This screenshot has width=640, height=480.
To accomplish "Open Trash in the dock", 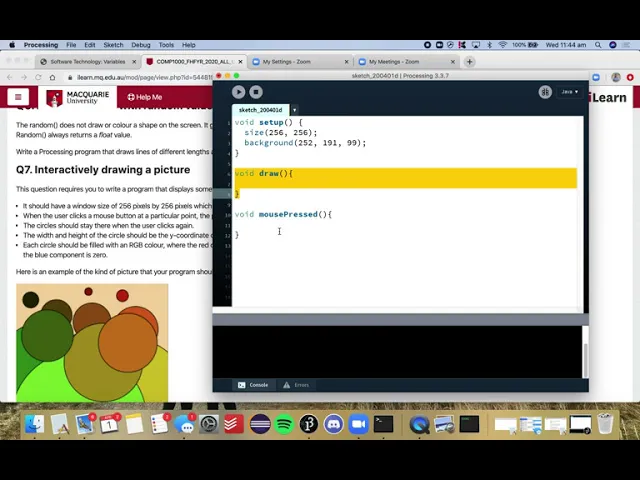I will pyautogui.click(x=605, y=424).
